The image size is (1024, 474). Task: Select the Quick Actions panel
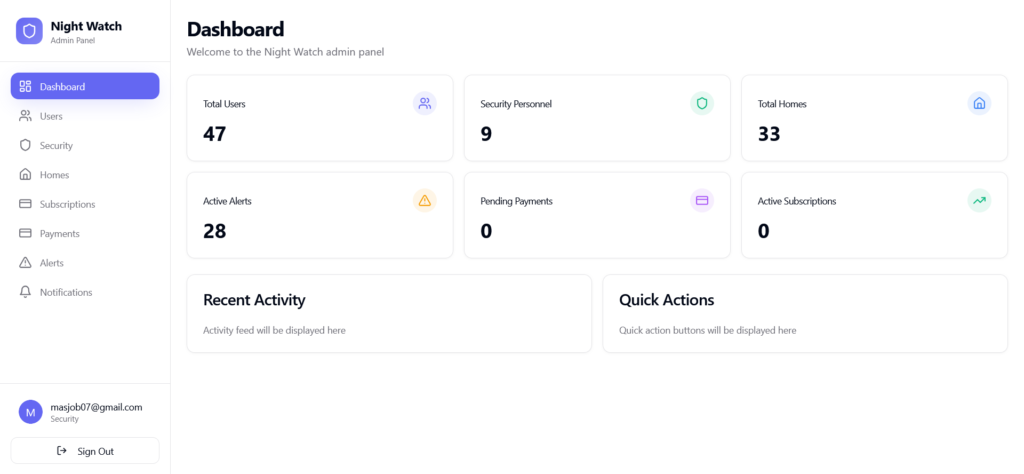point(804,313)
